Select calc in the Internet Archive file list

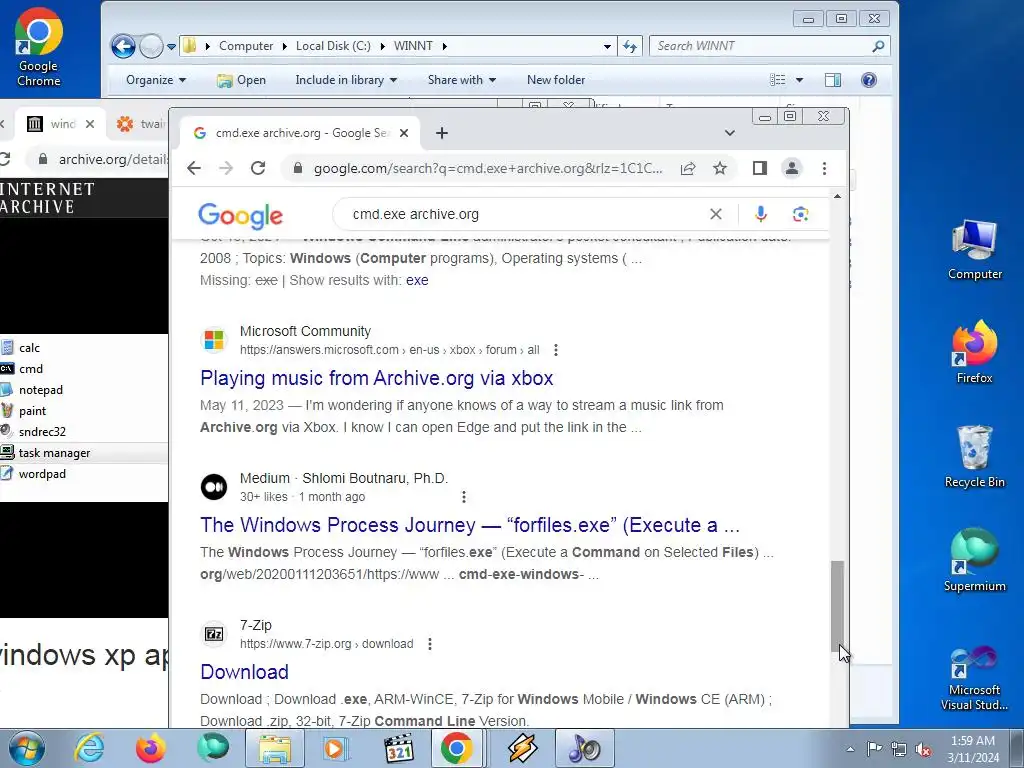(29, 348)
